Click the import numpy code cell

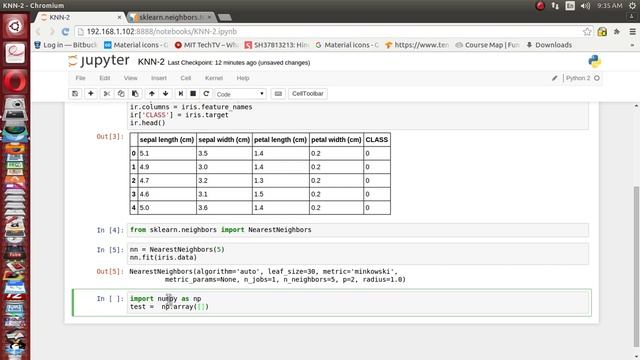coord(358,302)
